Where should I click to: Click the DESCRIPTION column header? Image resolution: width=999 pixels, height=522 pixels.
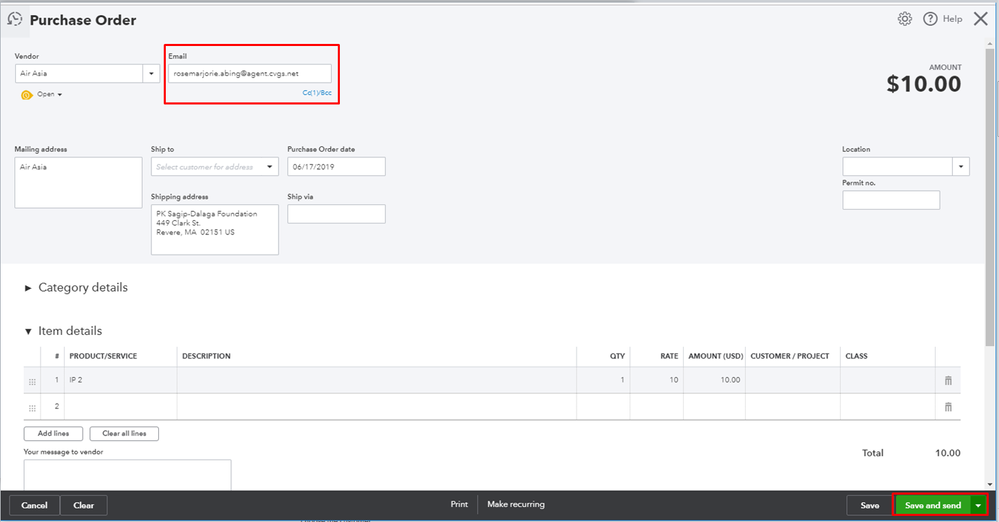(x=206, y=356)
